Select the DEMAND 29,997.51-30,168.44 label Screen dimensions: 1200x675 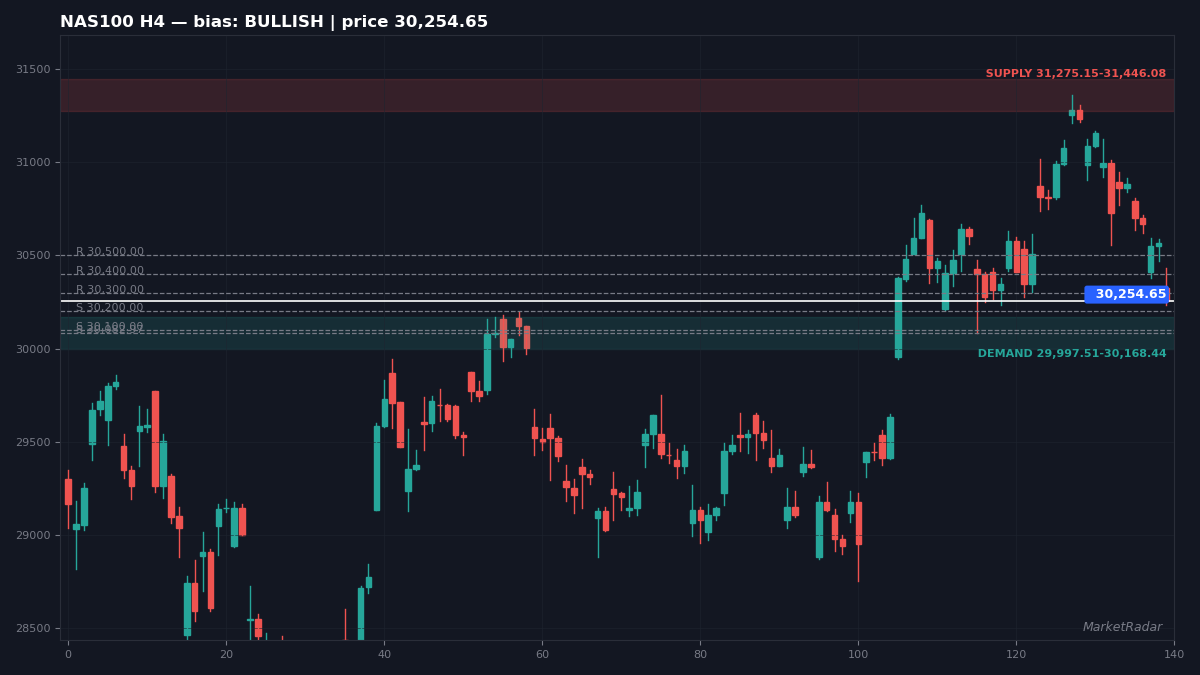coord(1072,354)
